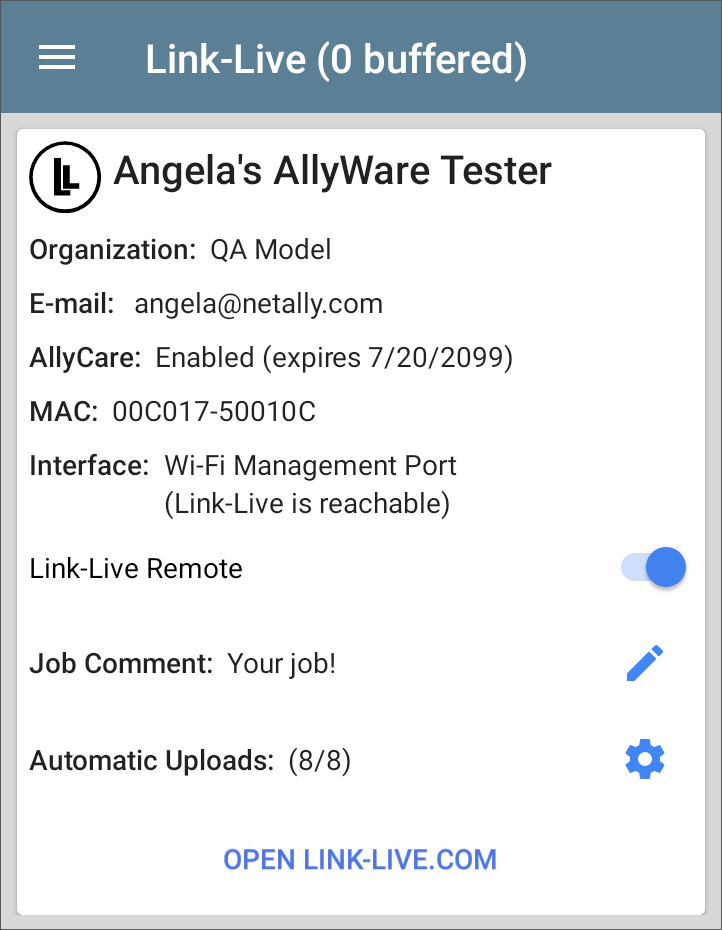The image size is (722, 930).
Task: Click the AllyCare field label
Action: click(85, 357)
